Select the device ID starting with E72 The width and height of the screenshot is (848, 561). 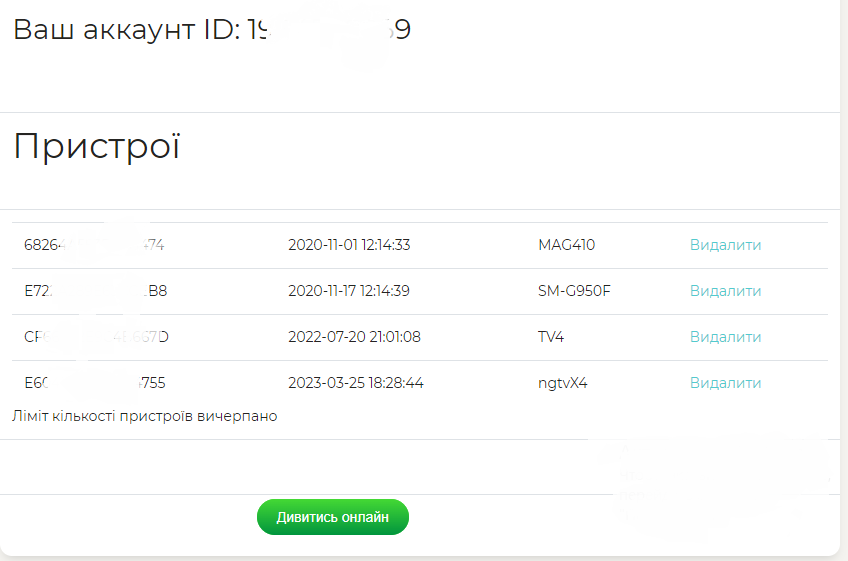tap(95, 291)
